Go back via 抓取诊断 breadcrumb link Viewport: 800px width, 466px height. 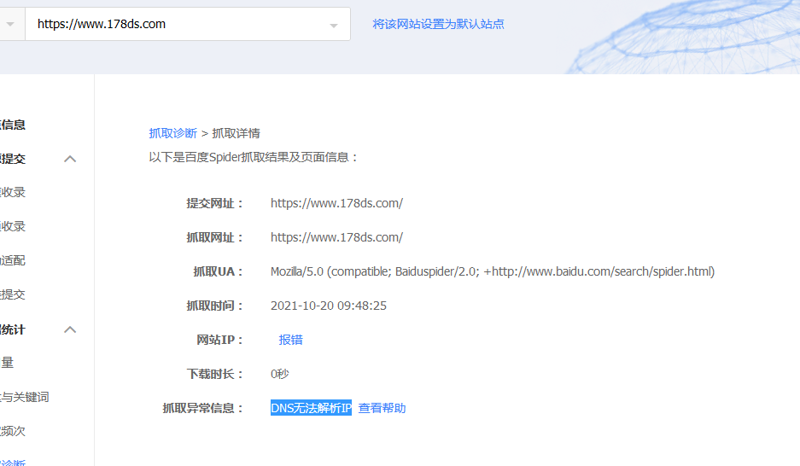click(173, 133)
